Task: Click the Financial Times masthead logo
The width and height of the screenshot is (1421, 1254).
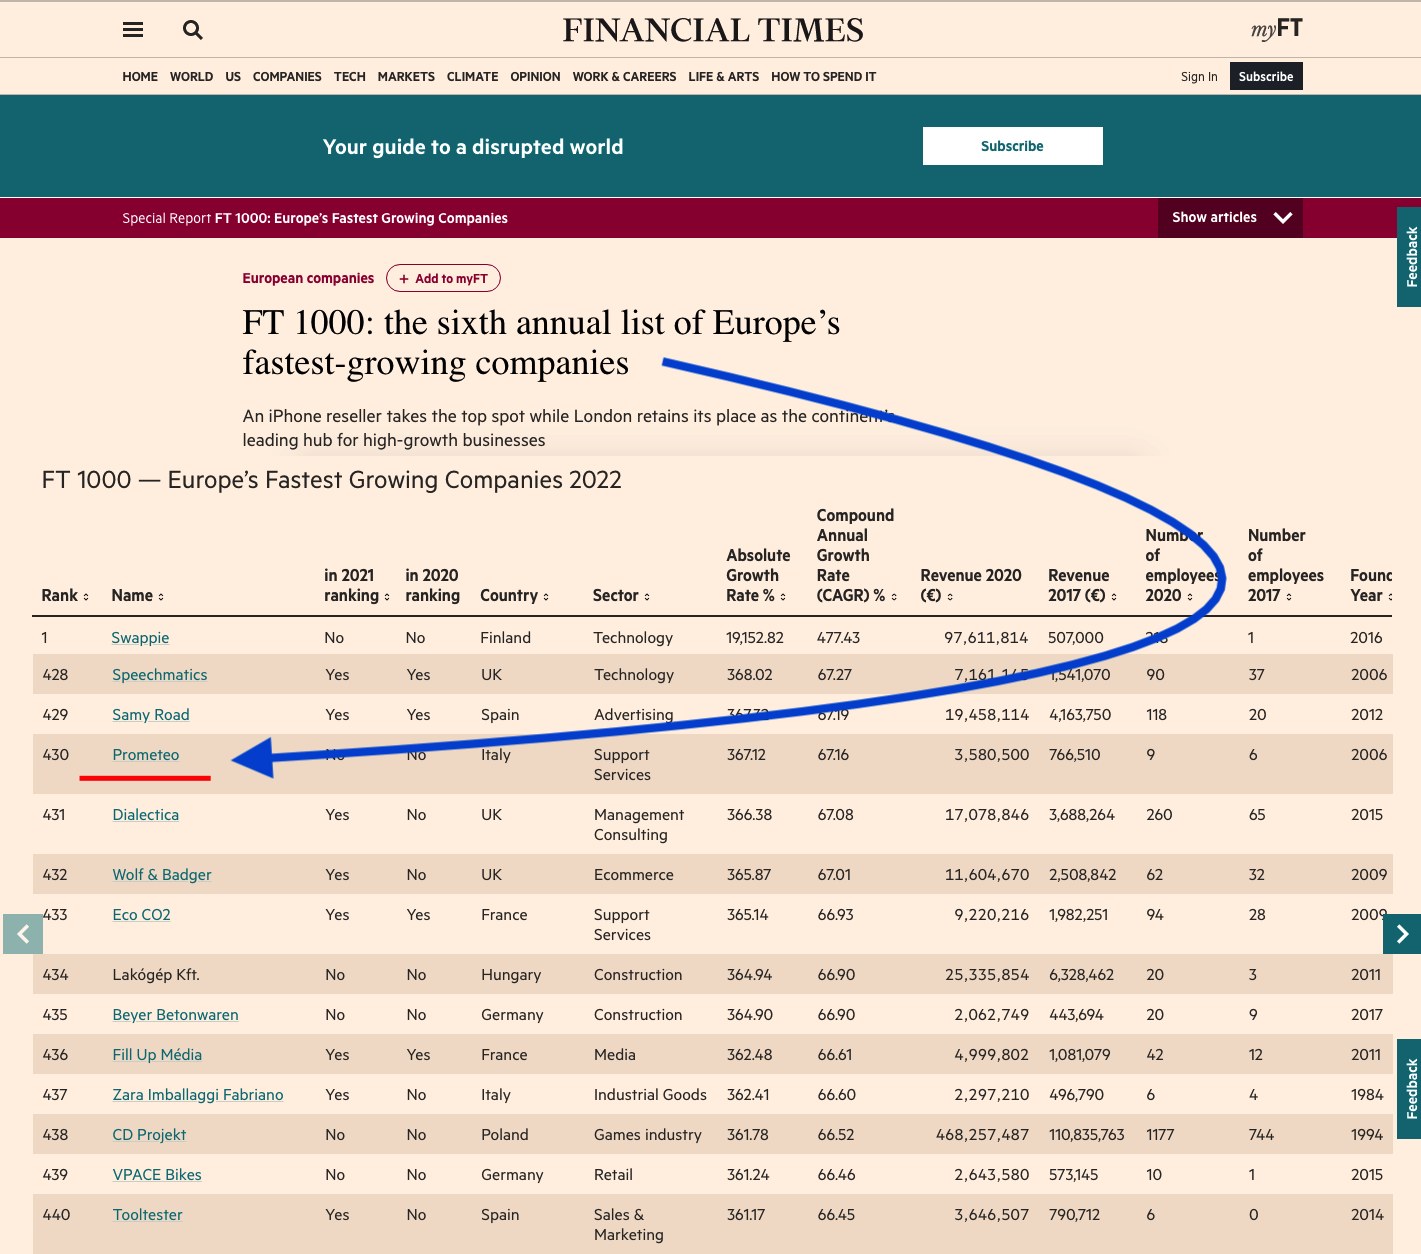Action: pyautogui.click(x=713, y=30)
